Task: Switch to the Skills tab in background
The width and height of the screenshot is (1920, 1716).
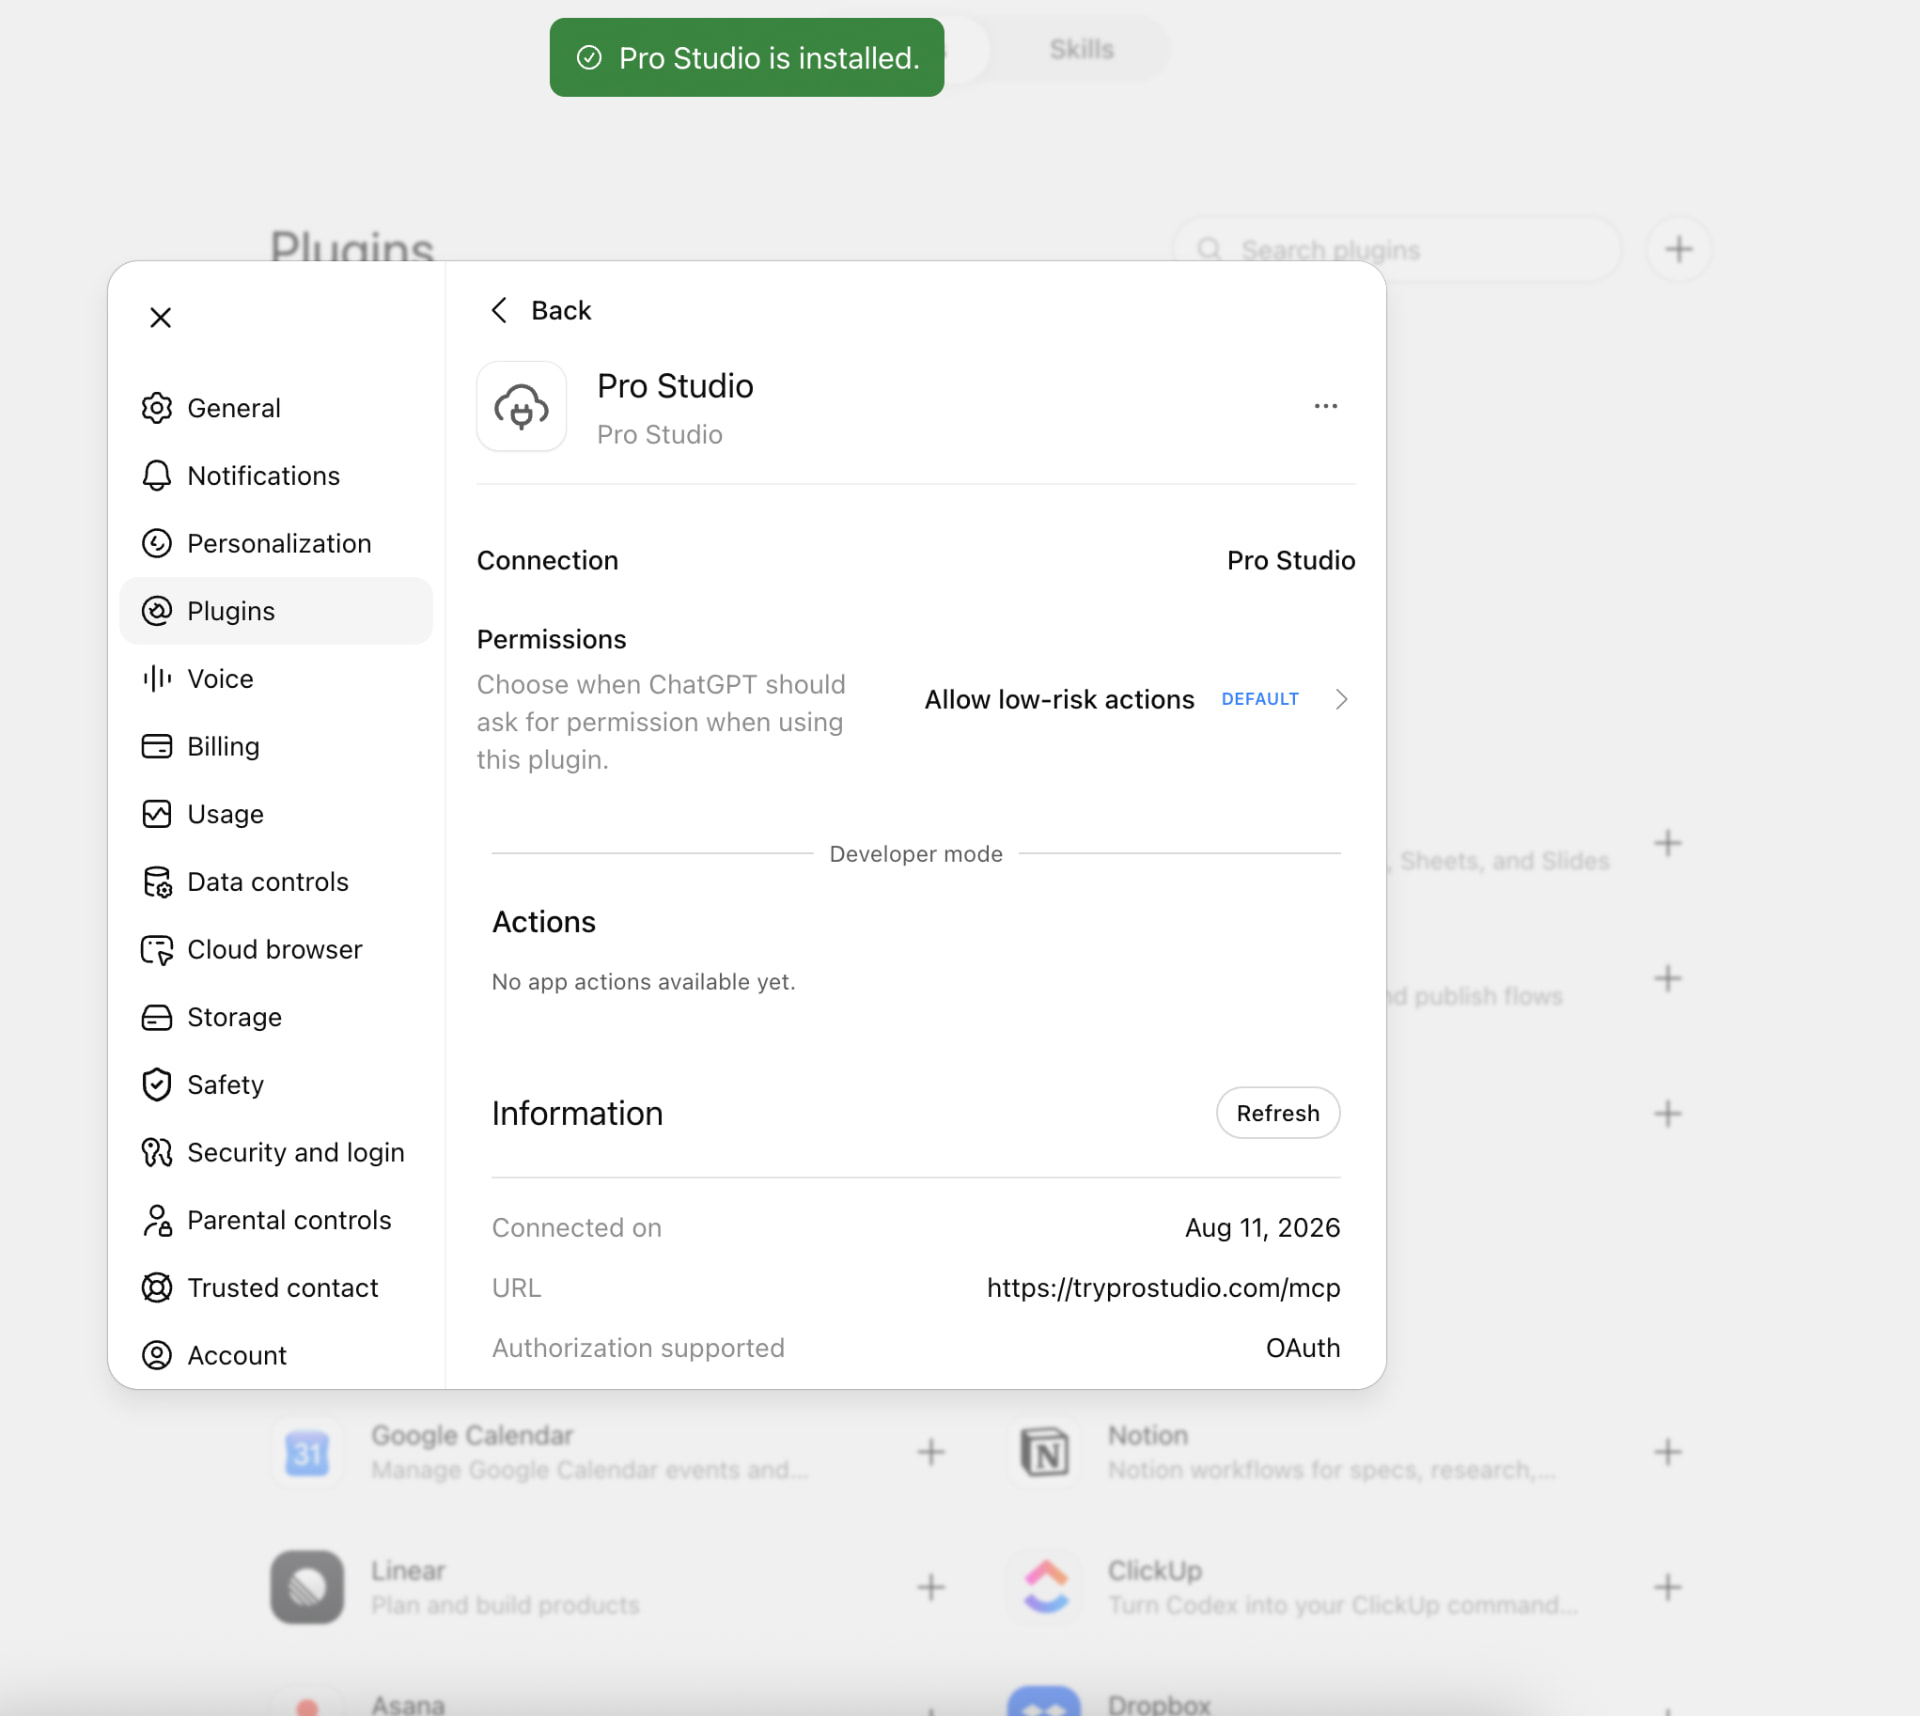Action: (1081, 49)
